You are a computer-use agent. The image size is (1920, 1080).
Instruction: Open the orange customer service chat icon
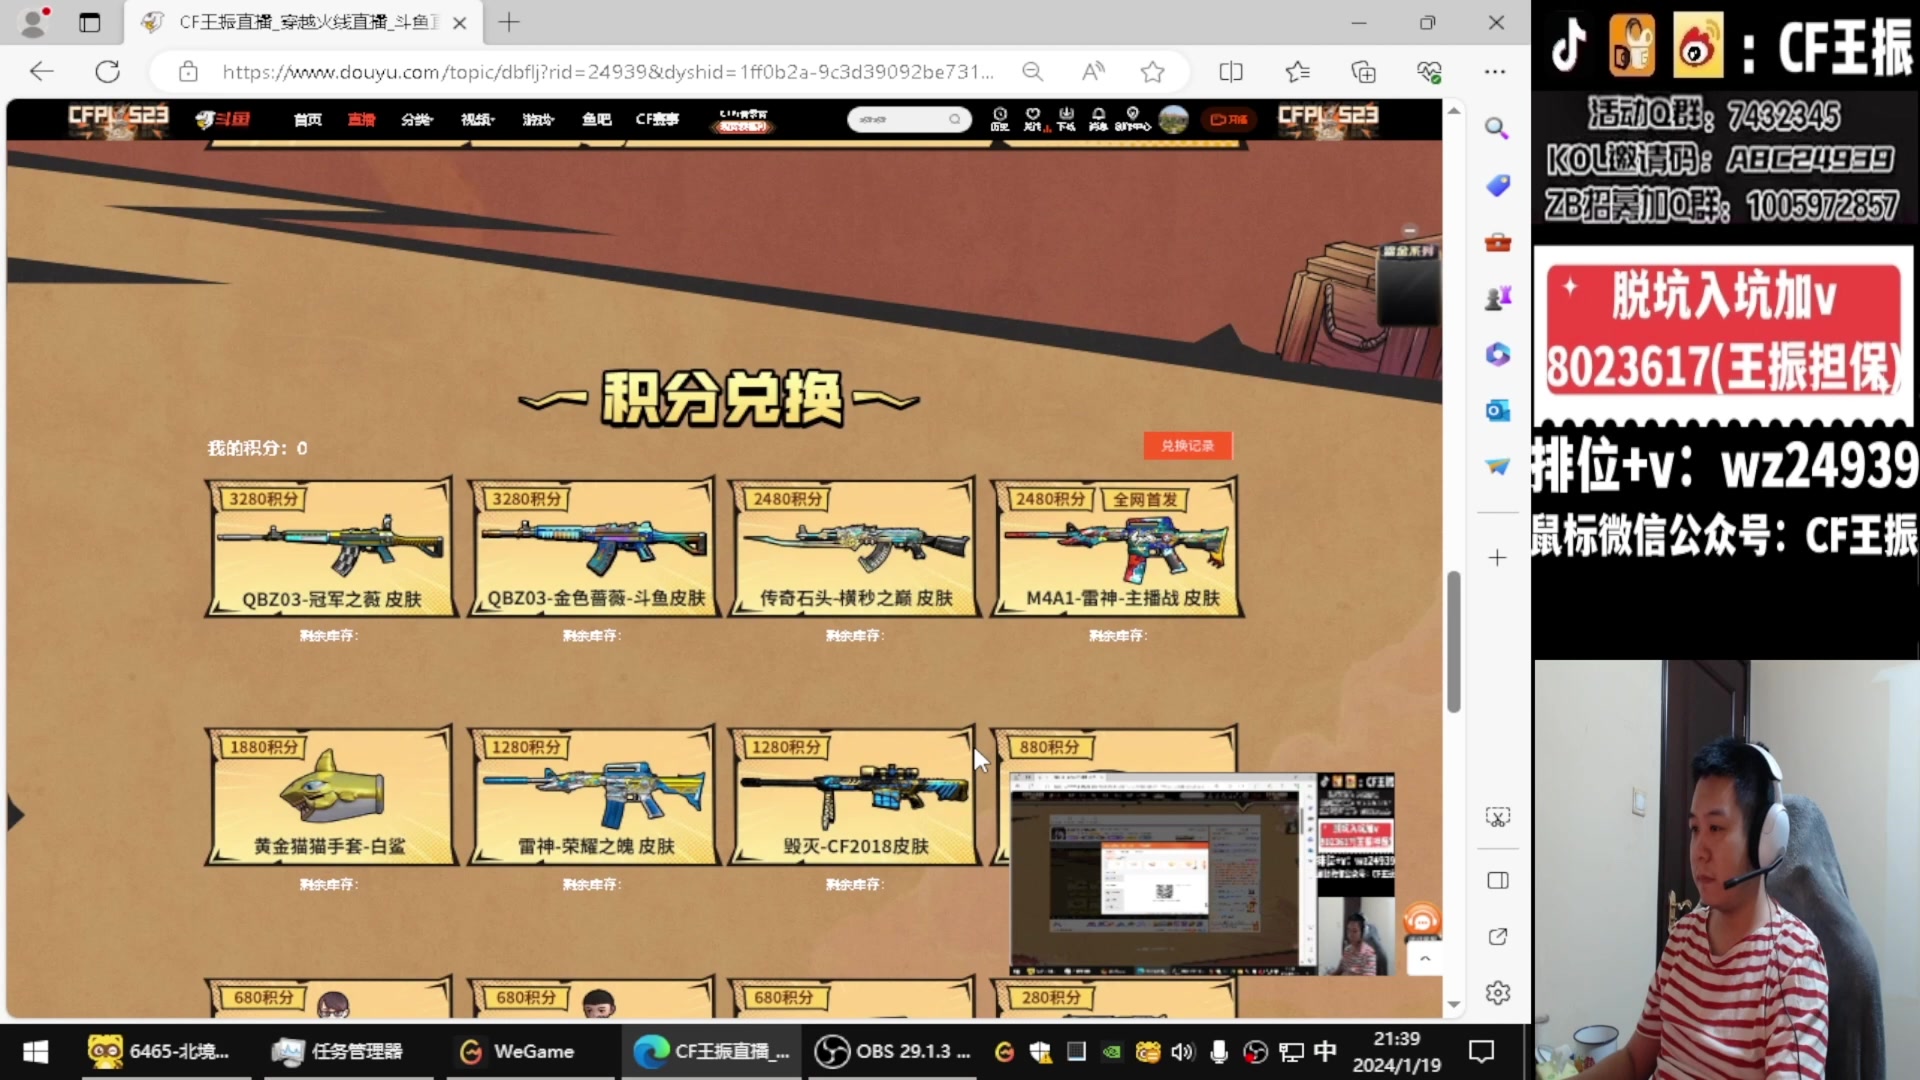click(x=1422, y=920)
